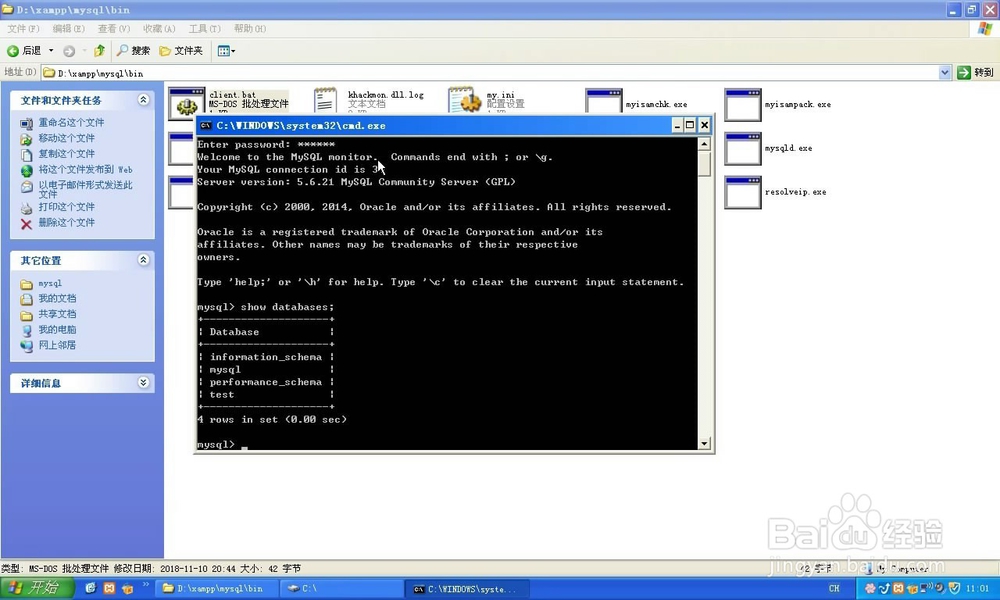Click 将这个文件发布到 Web link
Viewport: 1000px width, 600px height.
pos(85,169)
